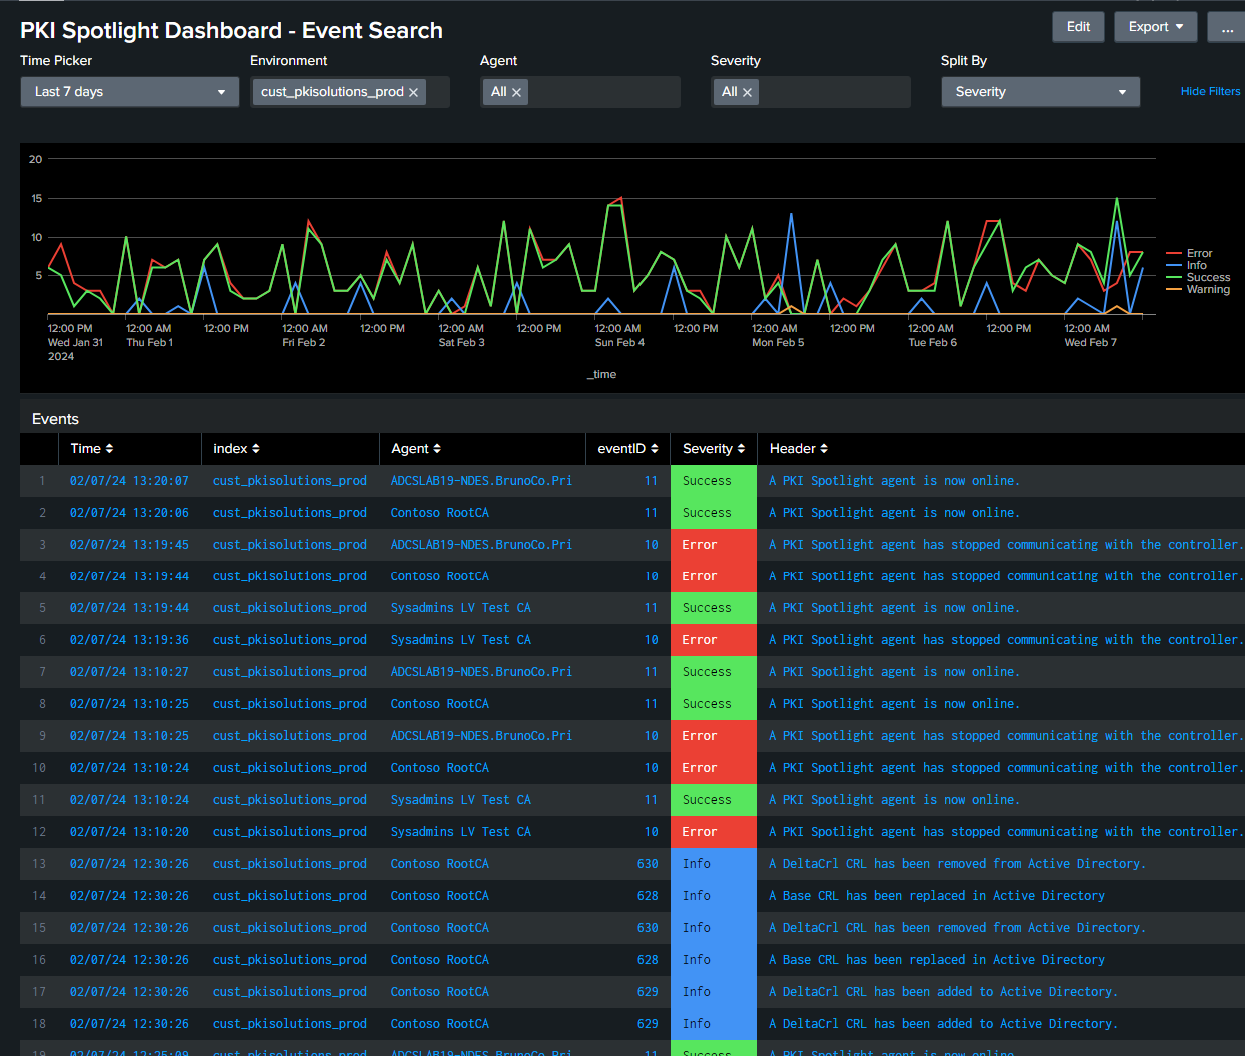Click the green Success legend color swatch
1245x1056 pixels.
[x=1174, y=278]
